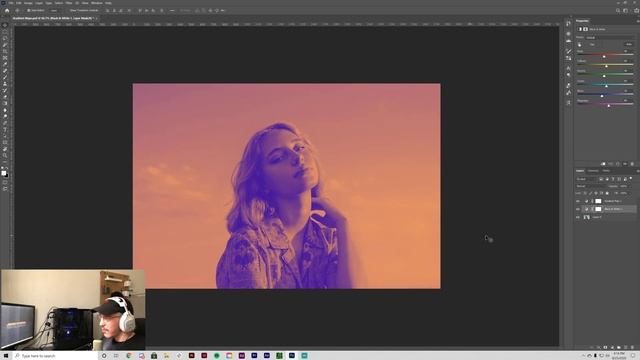Viewport: 640px width, 360px height.
Task: Switch to the Paths tab
Action: pos(606,171)
